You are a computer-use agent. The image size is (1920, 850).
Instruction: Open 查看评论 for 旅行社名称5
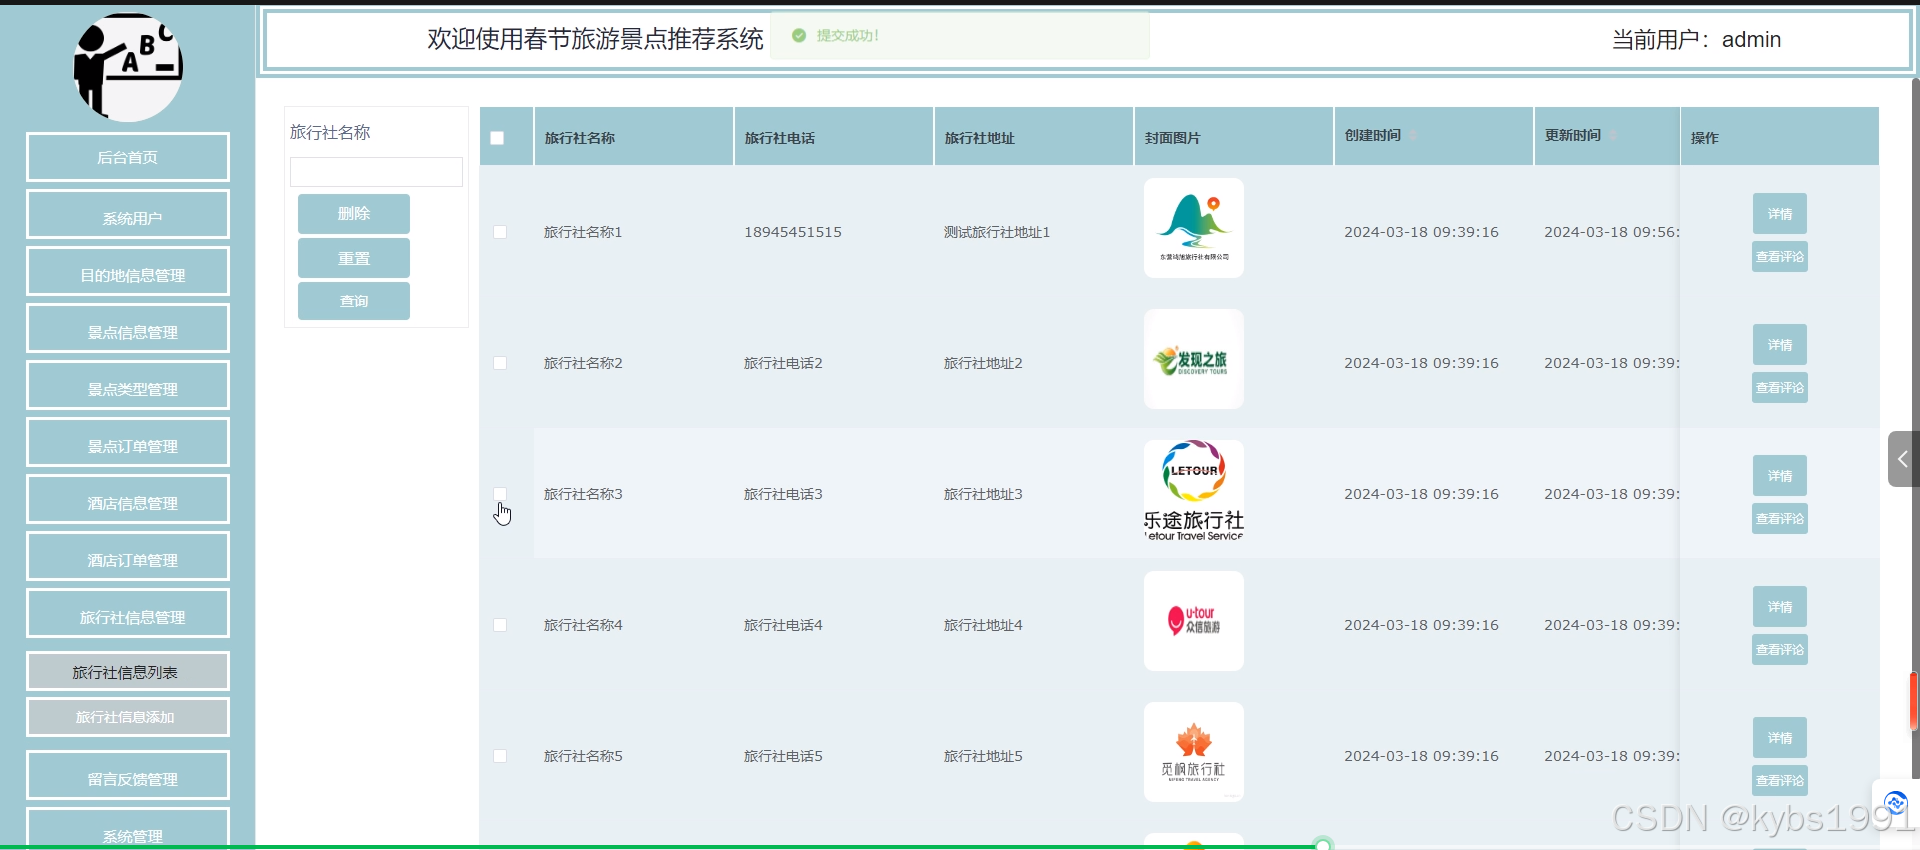(1780, 781)
